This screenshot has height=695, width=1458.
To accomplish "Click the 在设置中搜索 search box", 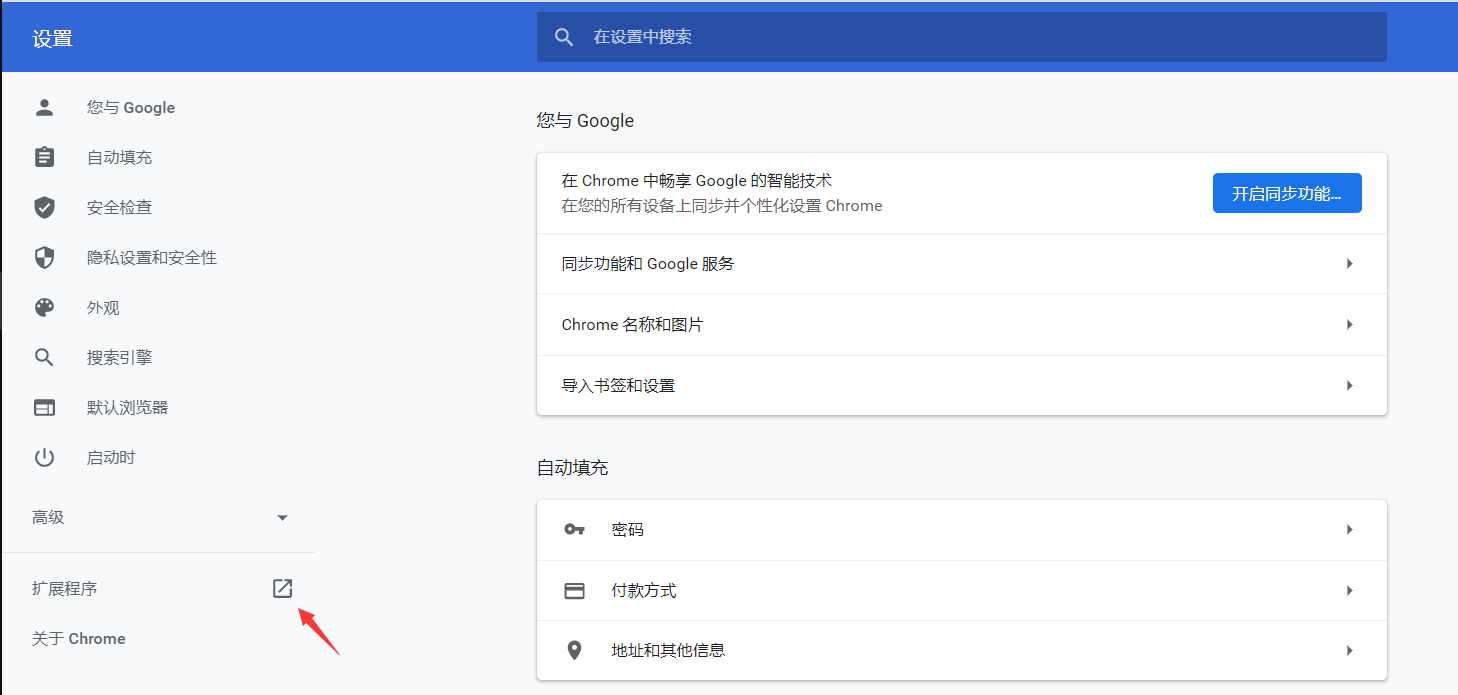I will point(960,37).
